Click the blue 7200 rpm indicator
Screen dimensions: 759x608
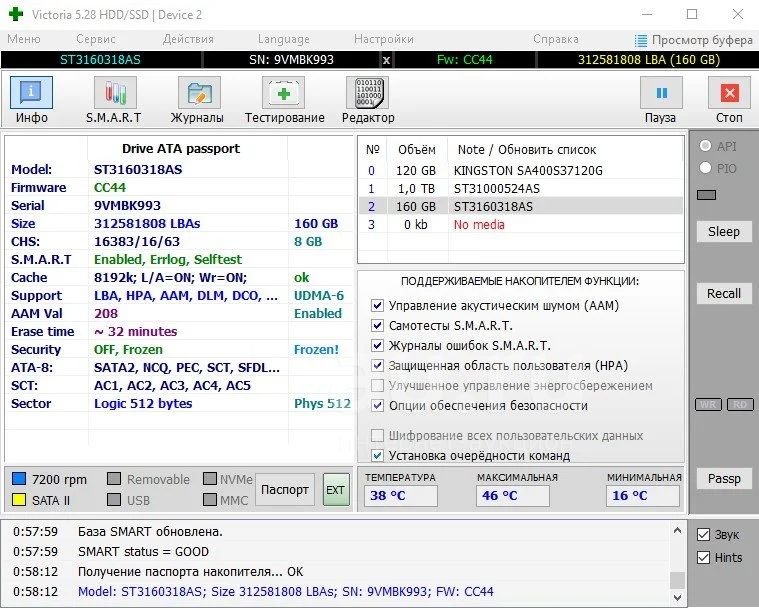[x=18, y=478]
